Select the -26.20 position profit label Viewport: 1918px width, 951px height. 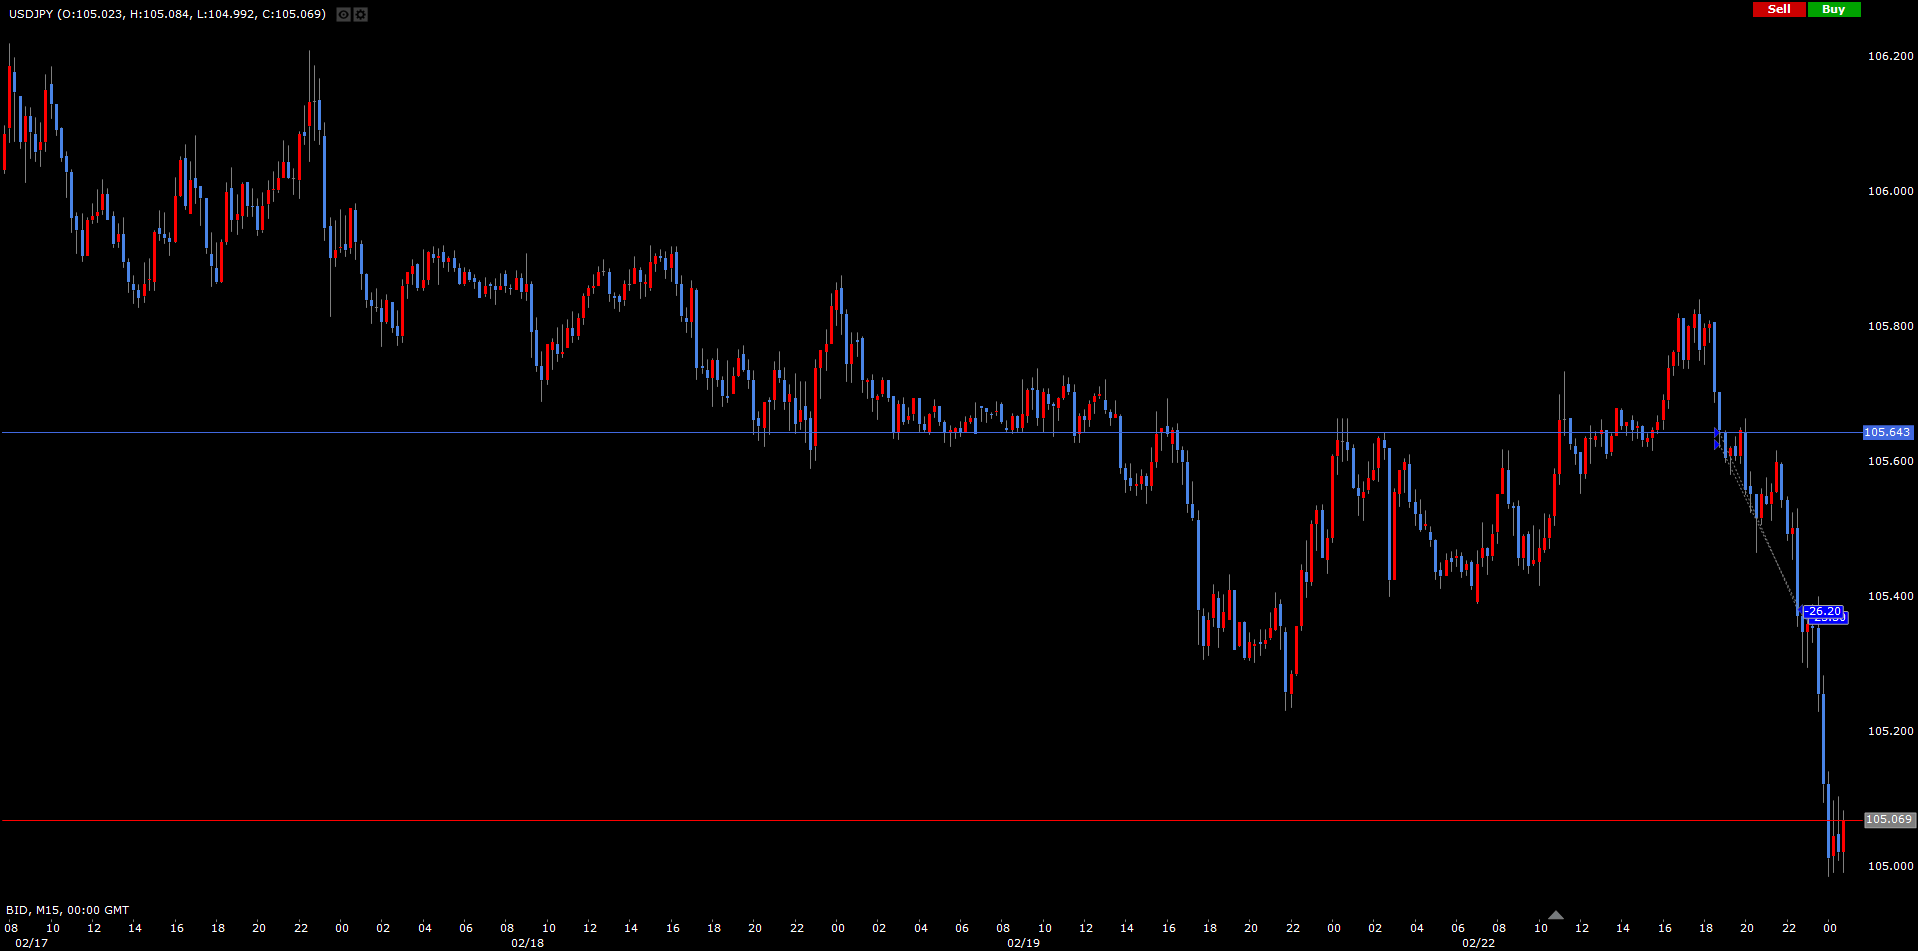(x=1823, y=611)
